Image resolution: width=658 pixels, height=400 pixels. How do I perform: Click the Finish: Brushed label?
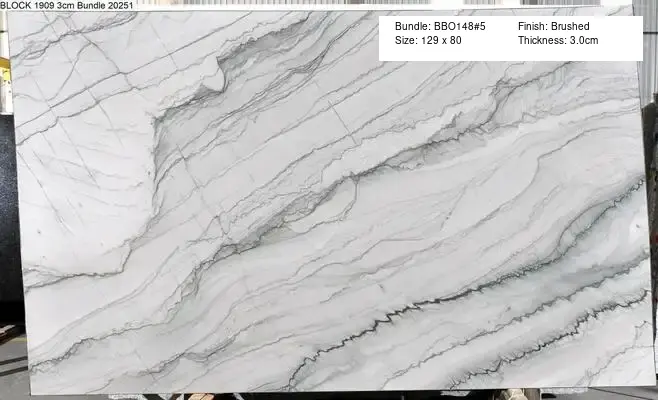(554, 26)
